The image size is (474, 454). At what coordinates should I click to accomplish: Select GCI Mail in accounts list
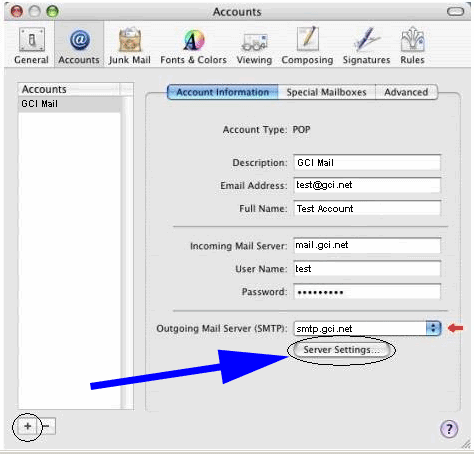(x=69, y=104)
